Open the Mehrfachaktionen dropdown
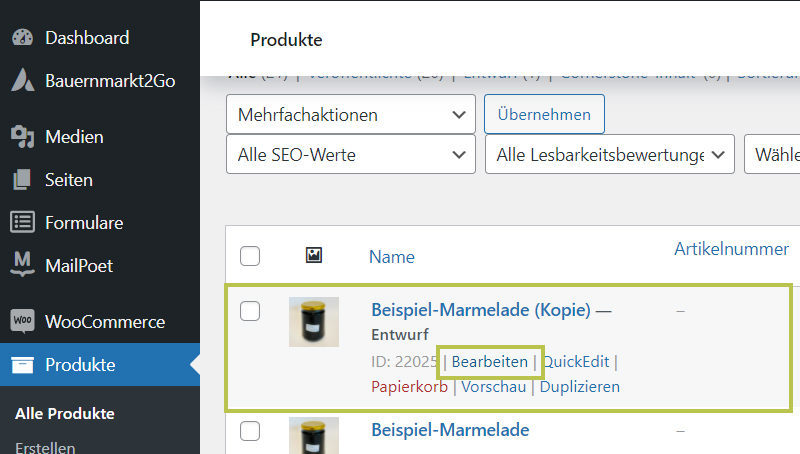Viewport: 800px width, 454px height. 351,115
